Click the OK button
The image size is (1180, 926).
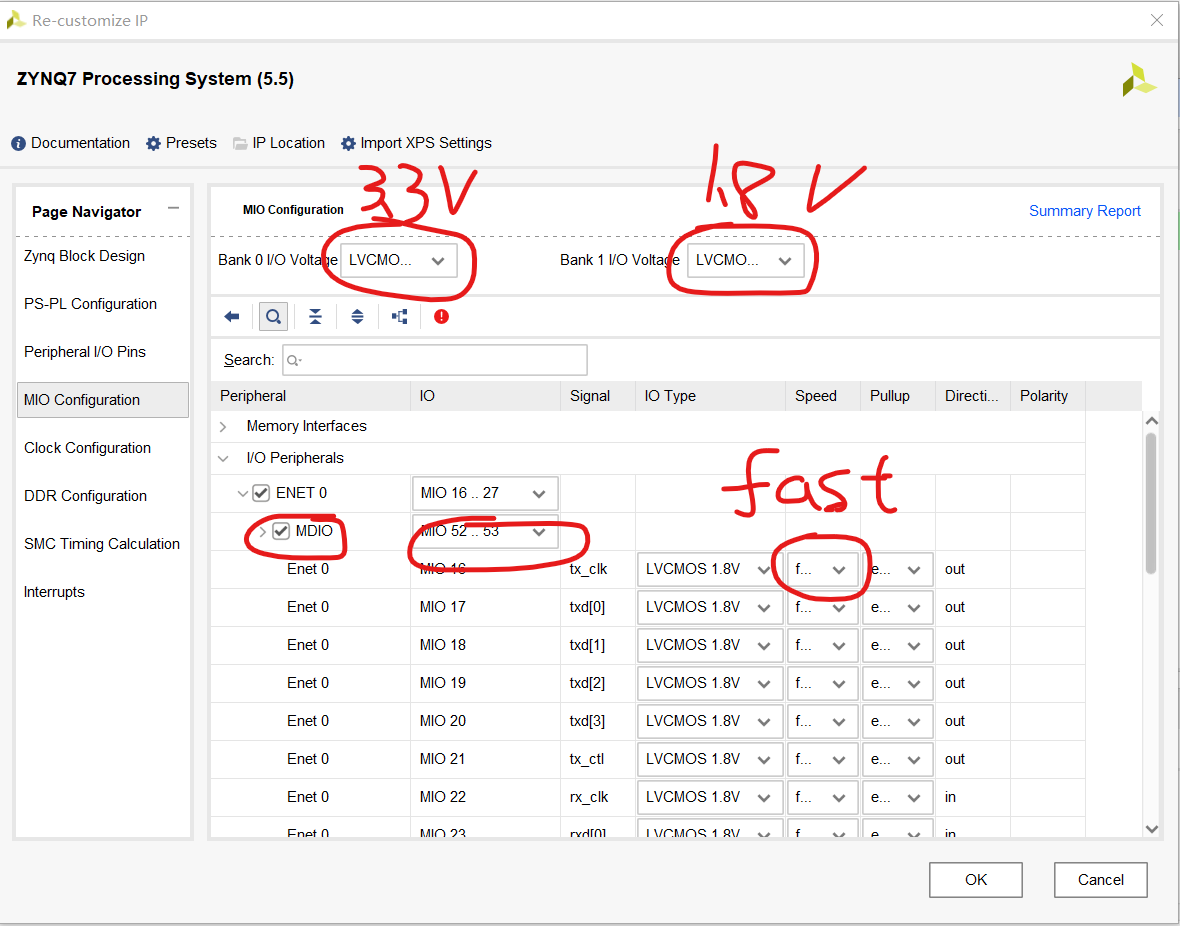click(x=975, y=880)
